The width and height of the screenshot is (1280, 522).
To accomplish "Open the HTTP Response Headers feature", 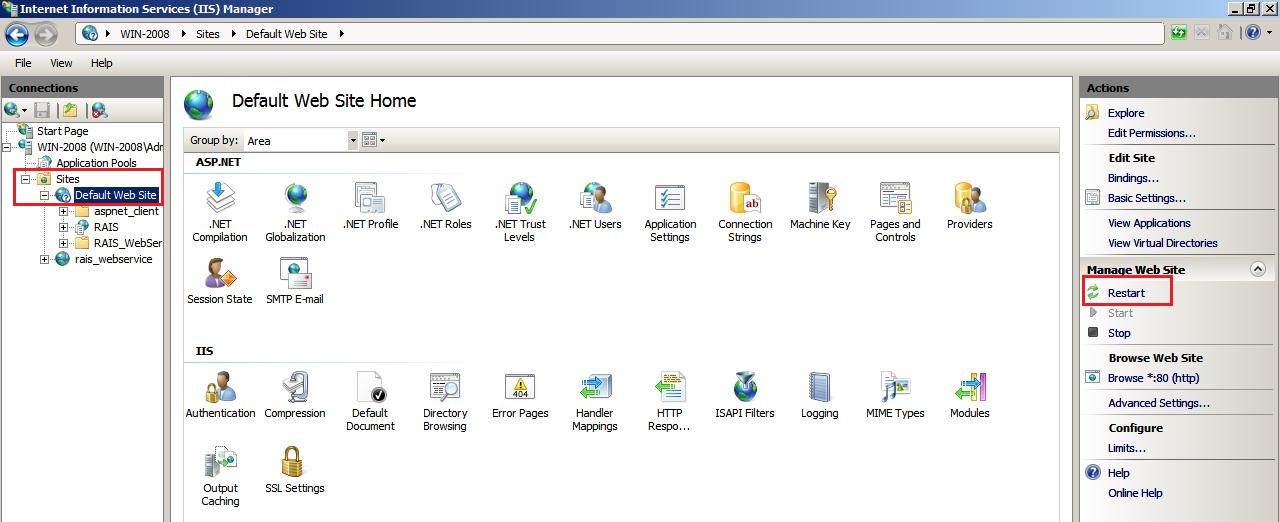I will [670, 401].
